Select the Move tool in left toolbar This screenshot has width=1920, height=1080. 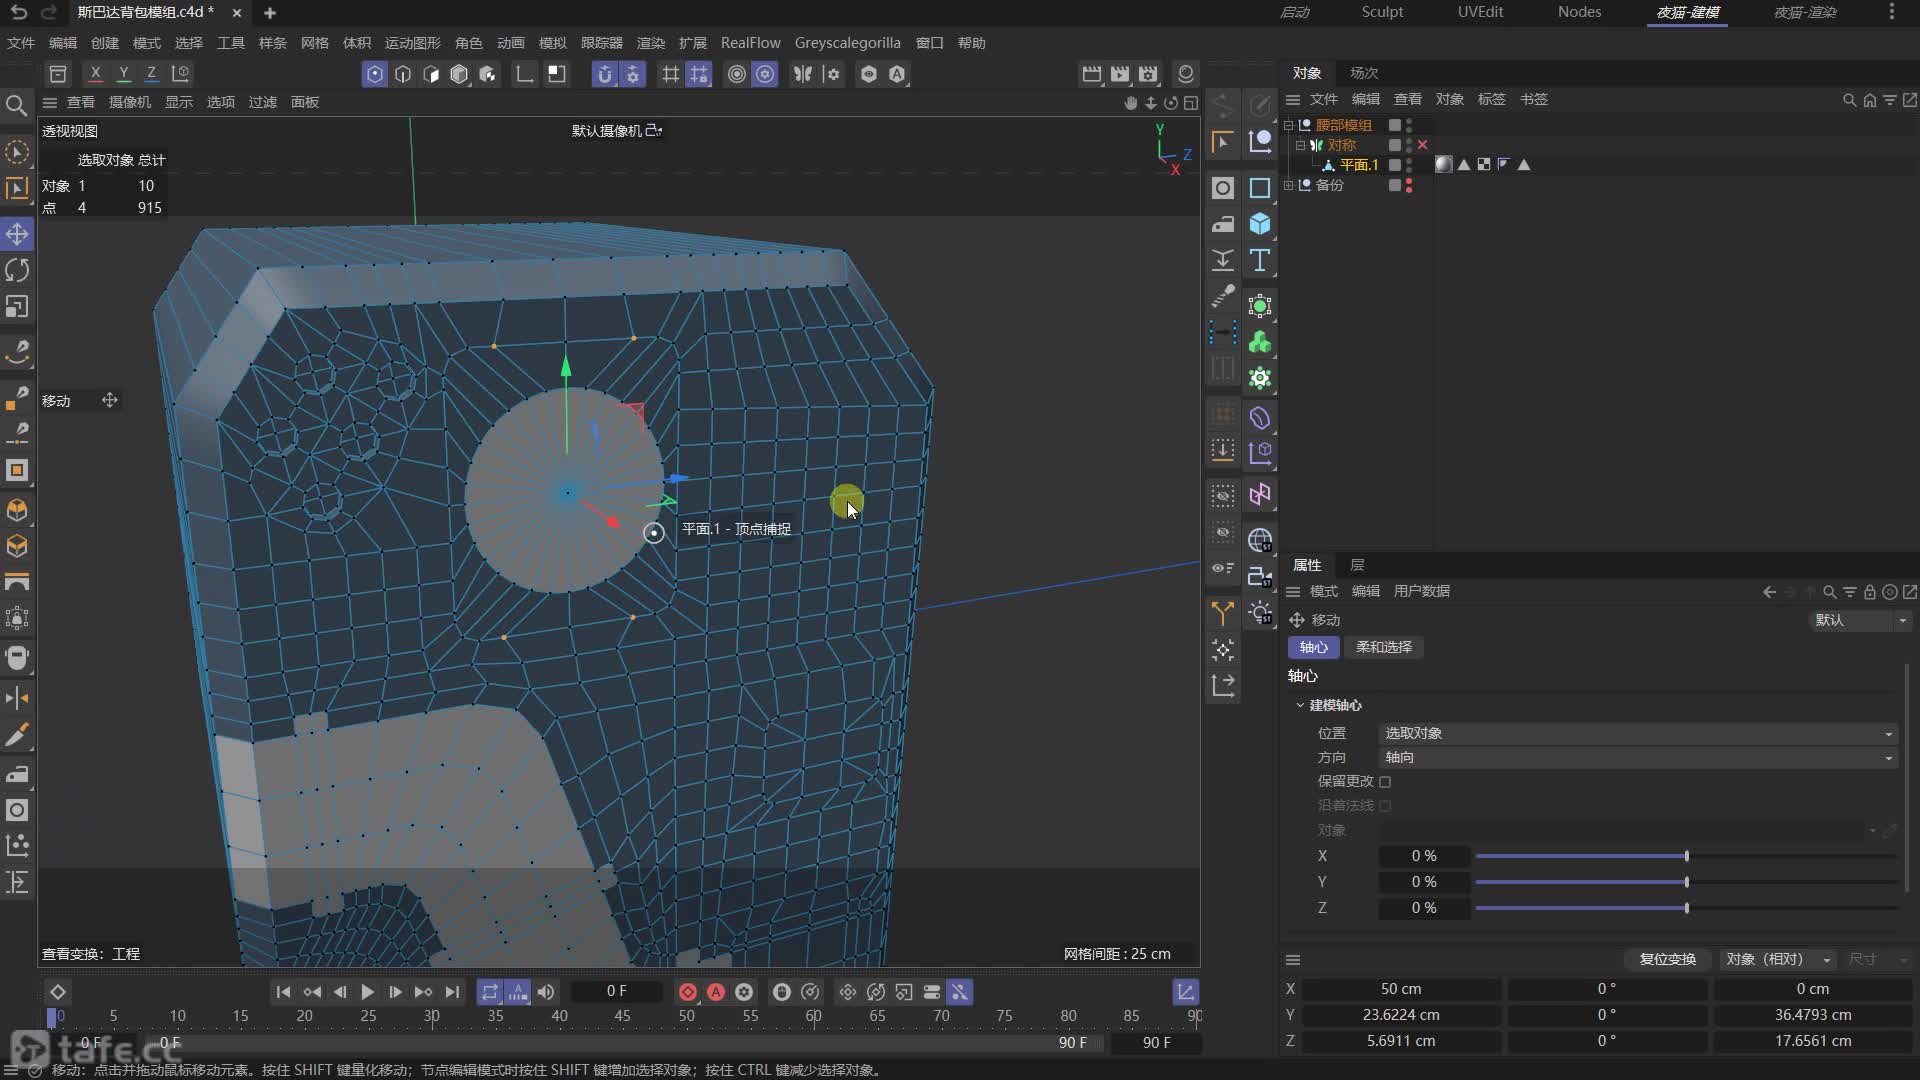(17, 234)
